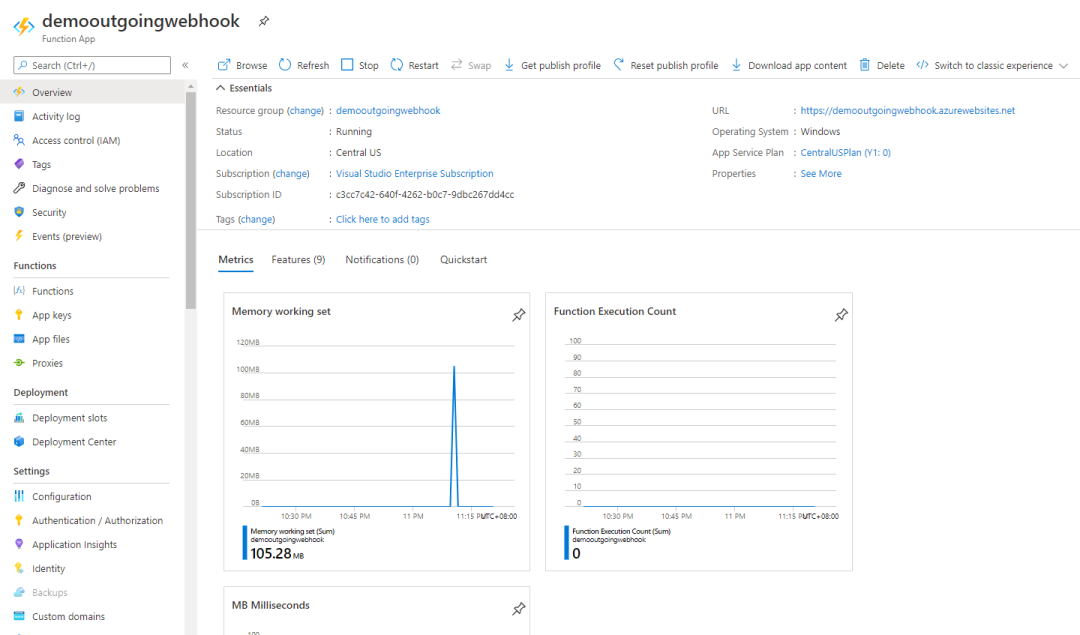Viewport: 1080px width, 635px height.
Task: Download the publish profile via Get publish profile
Action: point(552,65)
